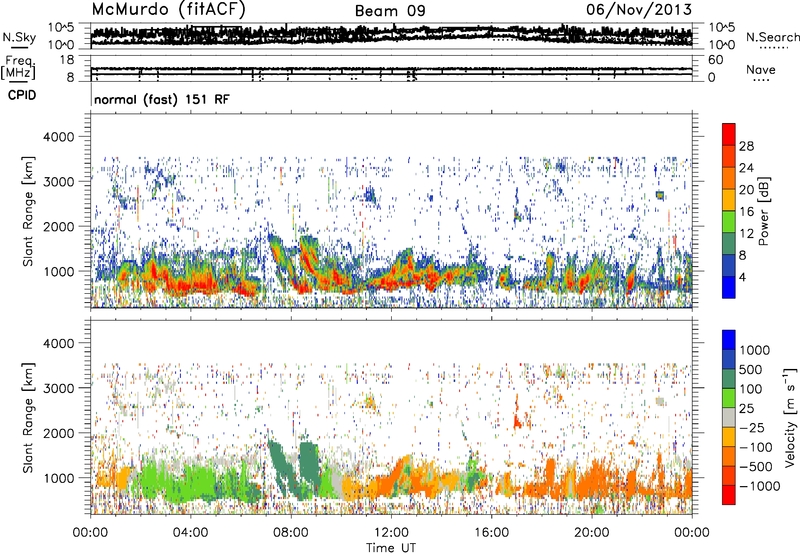Click the -1000 tick on Velocity colorbar
Screen dimensions: 800x554
point(759,486)
